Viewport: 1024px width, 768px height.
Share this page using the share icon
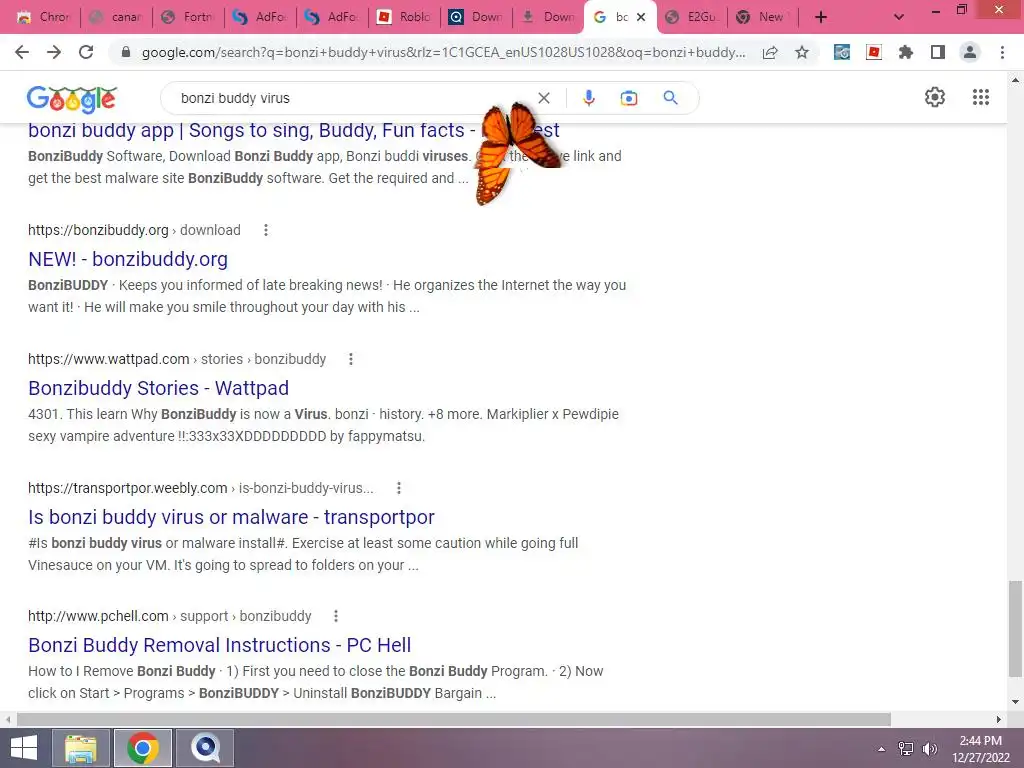point(770,52)
